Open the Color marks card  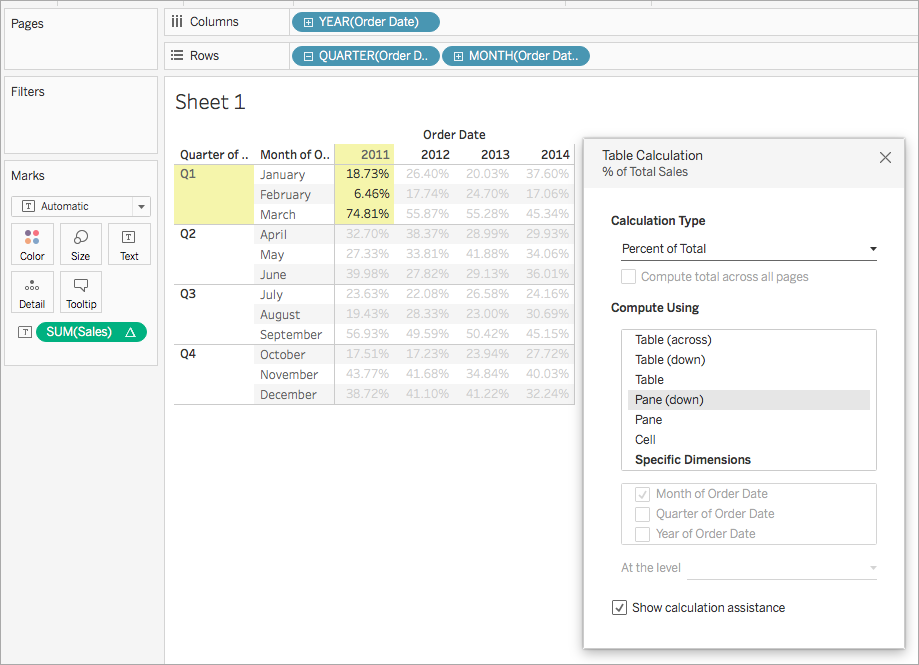[32, 244]
